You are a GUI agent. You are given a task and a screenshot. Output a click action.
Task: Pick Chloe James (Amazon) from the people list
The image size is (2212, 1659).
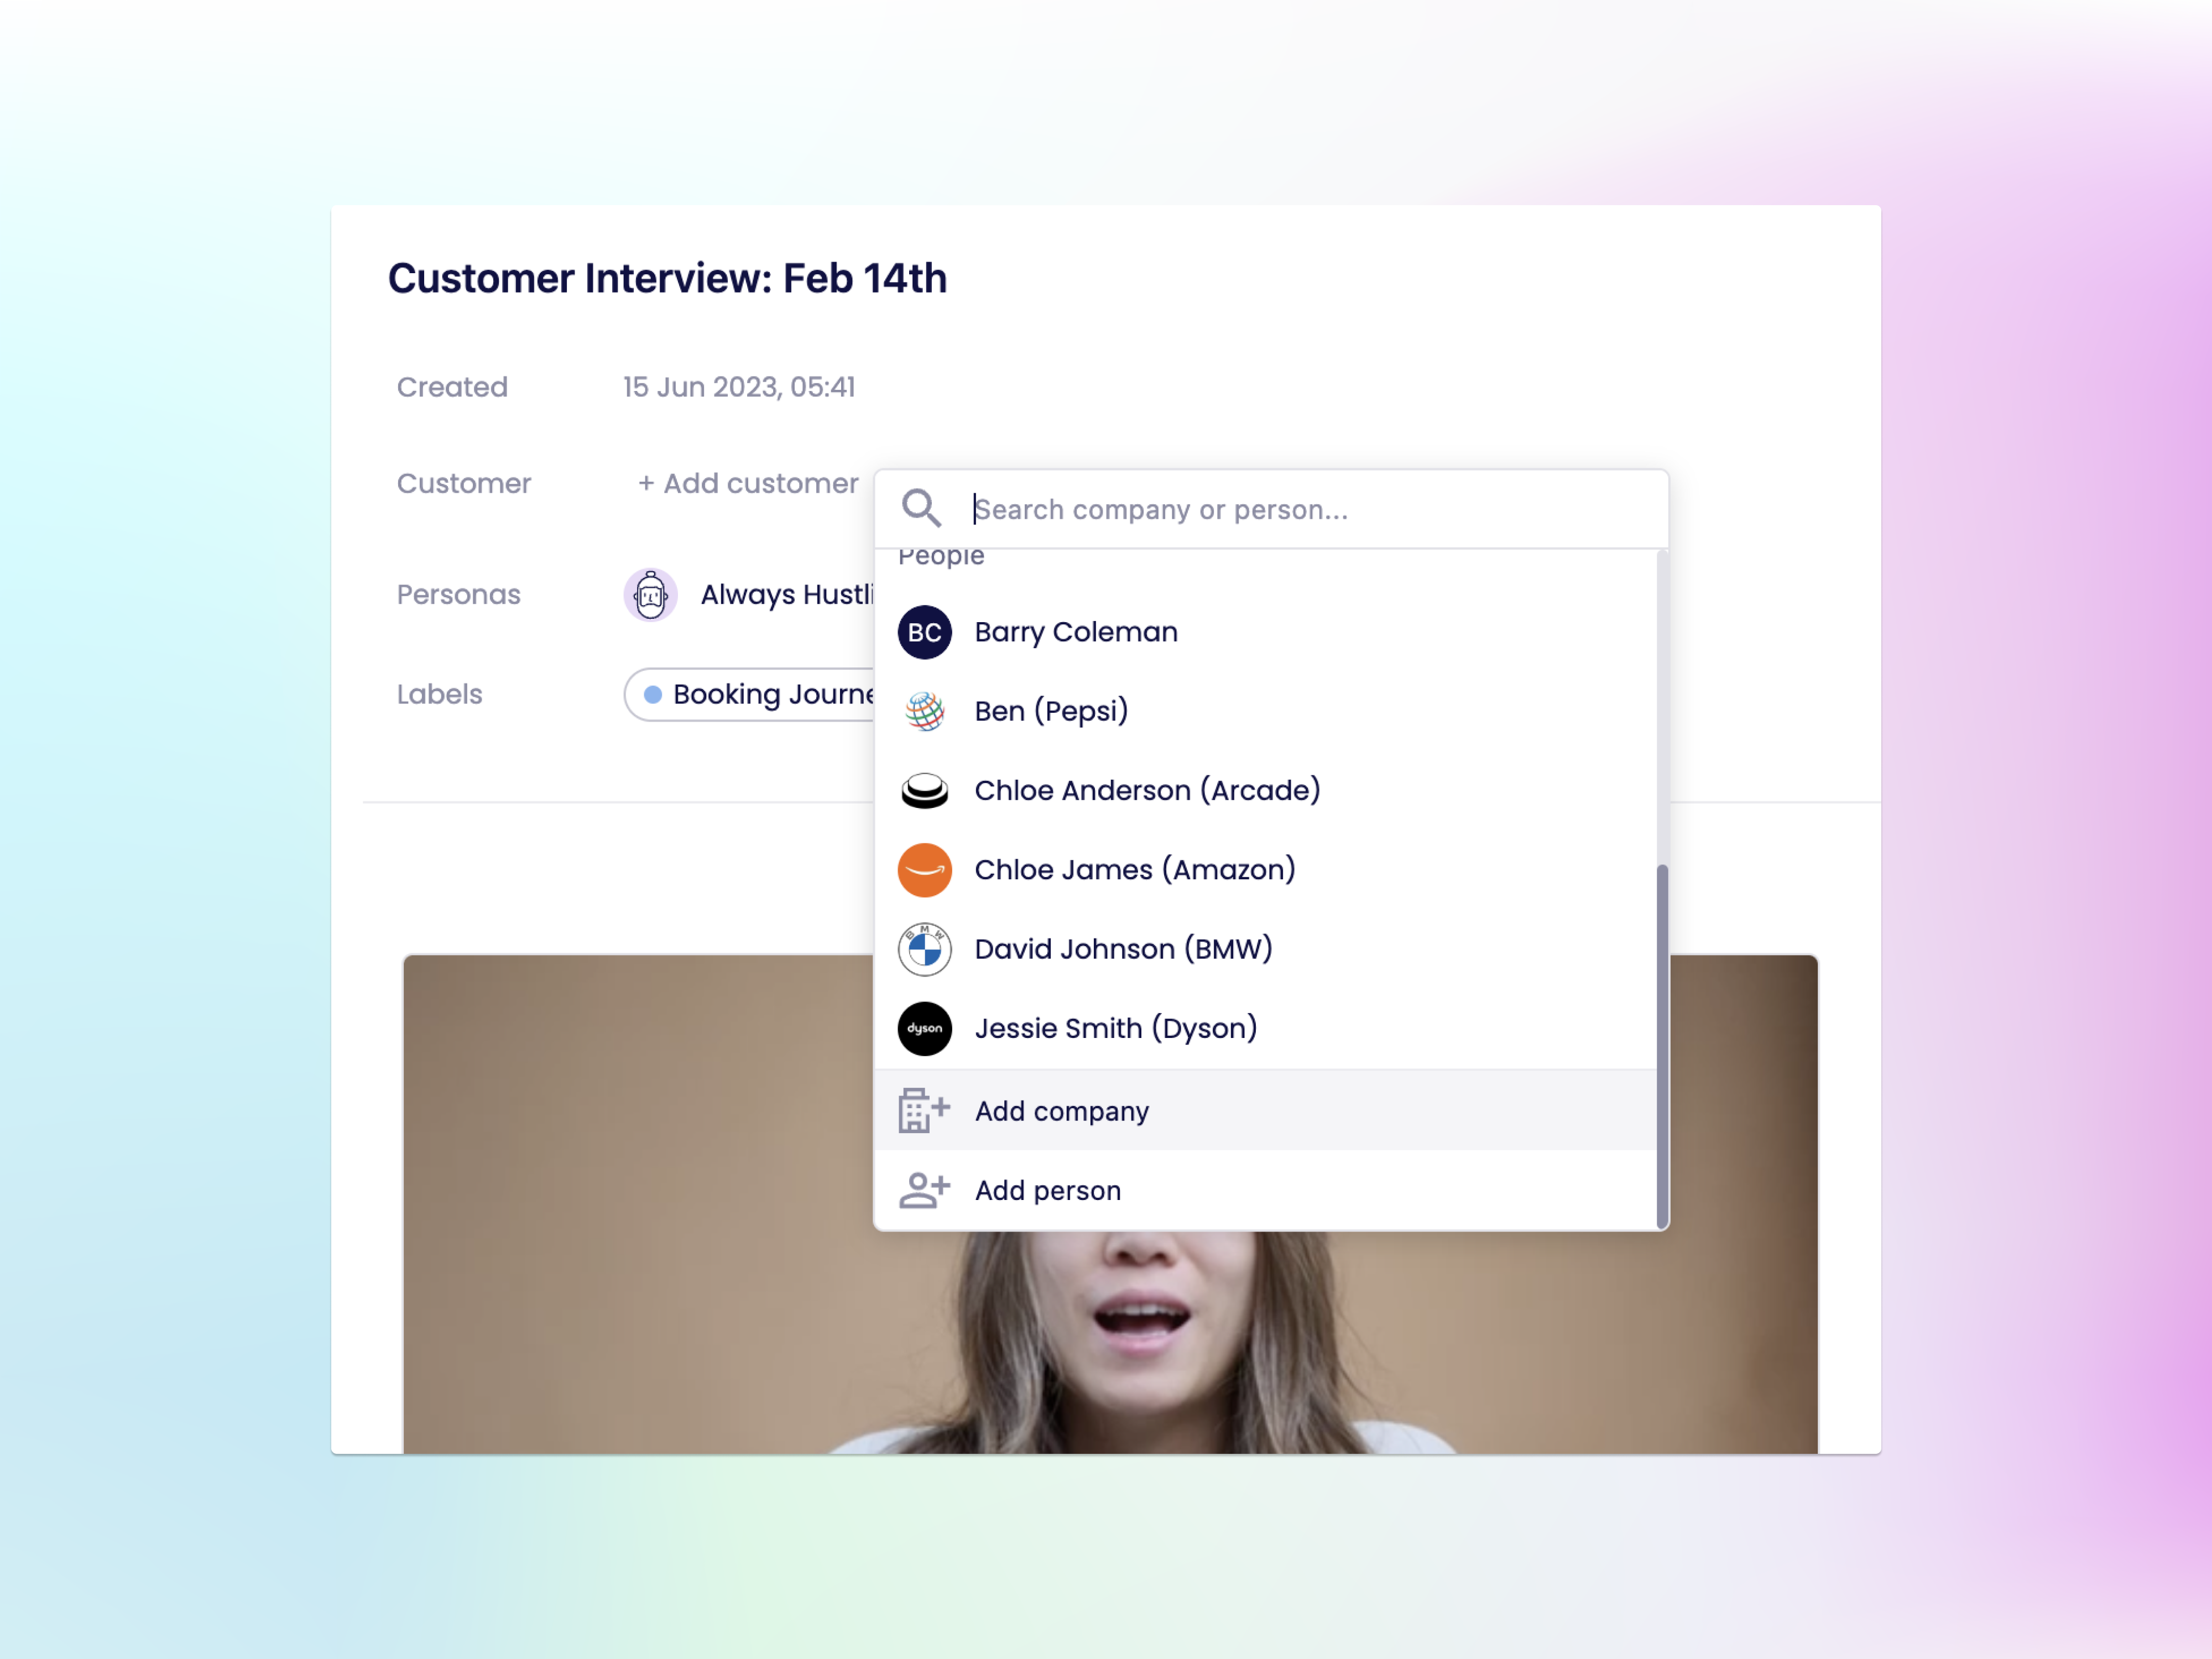(x=1266, y=870)
